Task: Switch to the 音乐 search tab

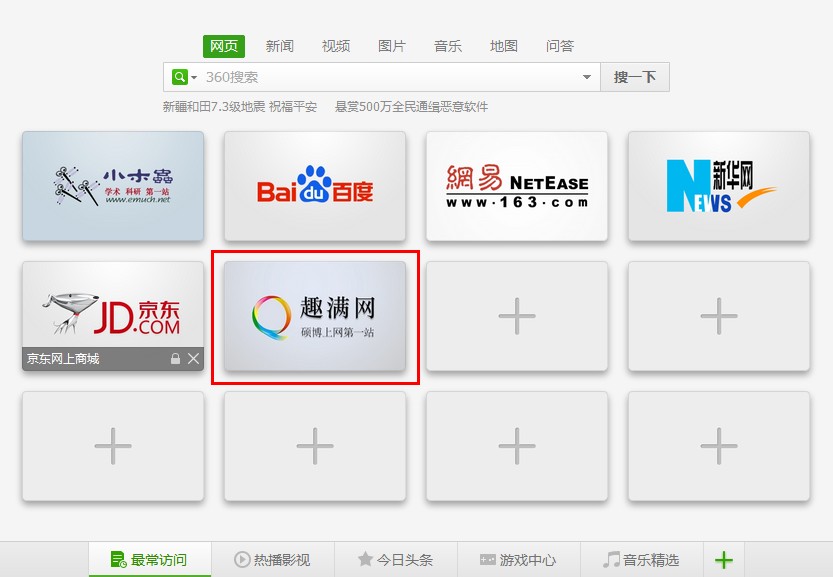Action: (448, 46)
